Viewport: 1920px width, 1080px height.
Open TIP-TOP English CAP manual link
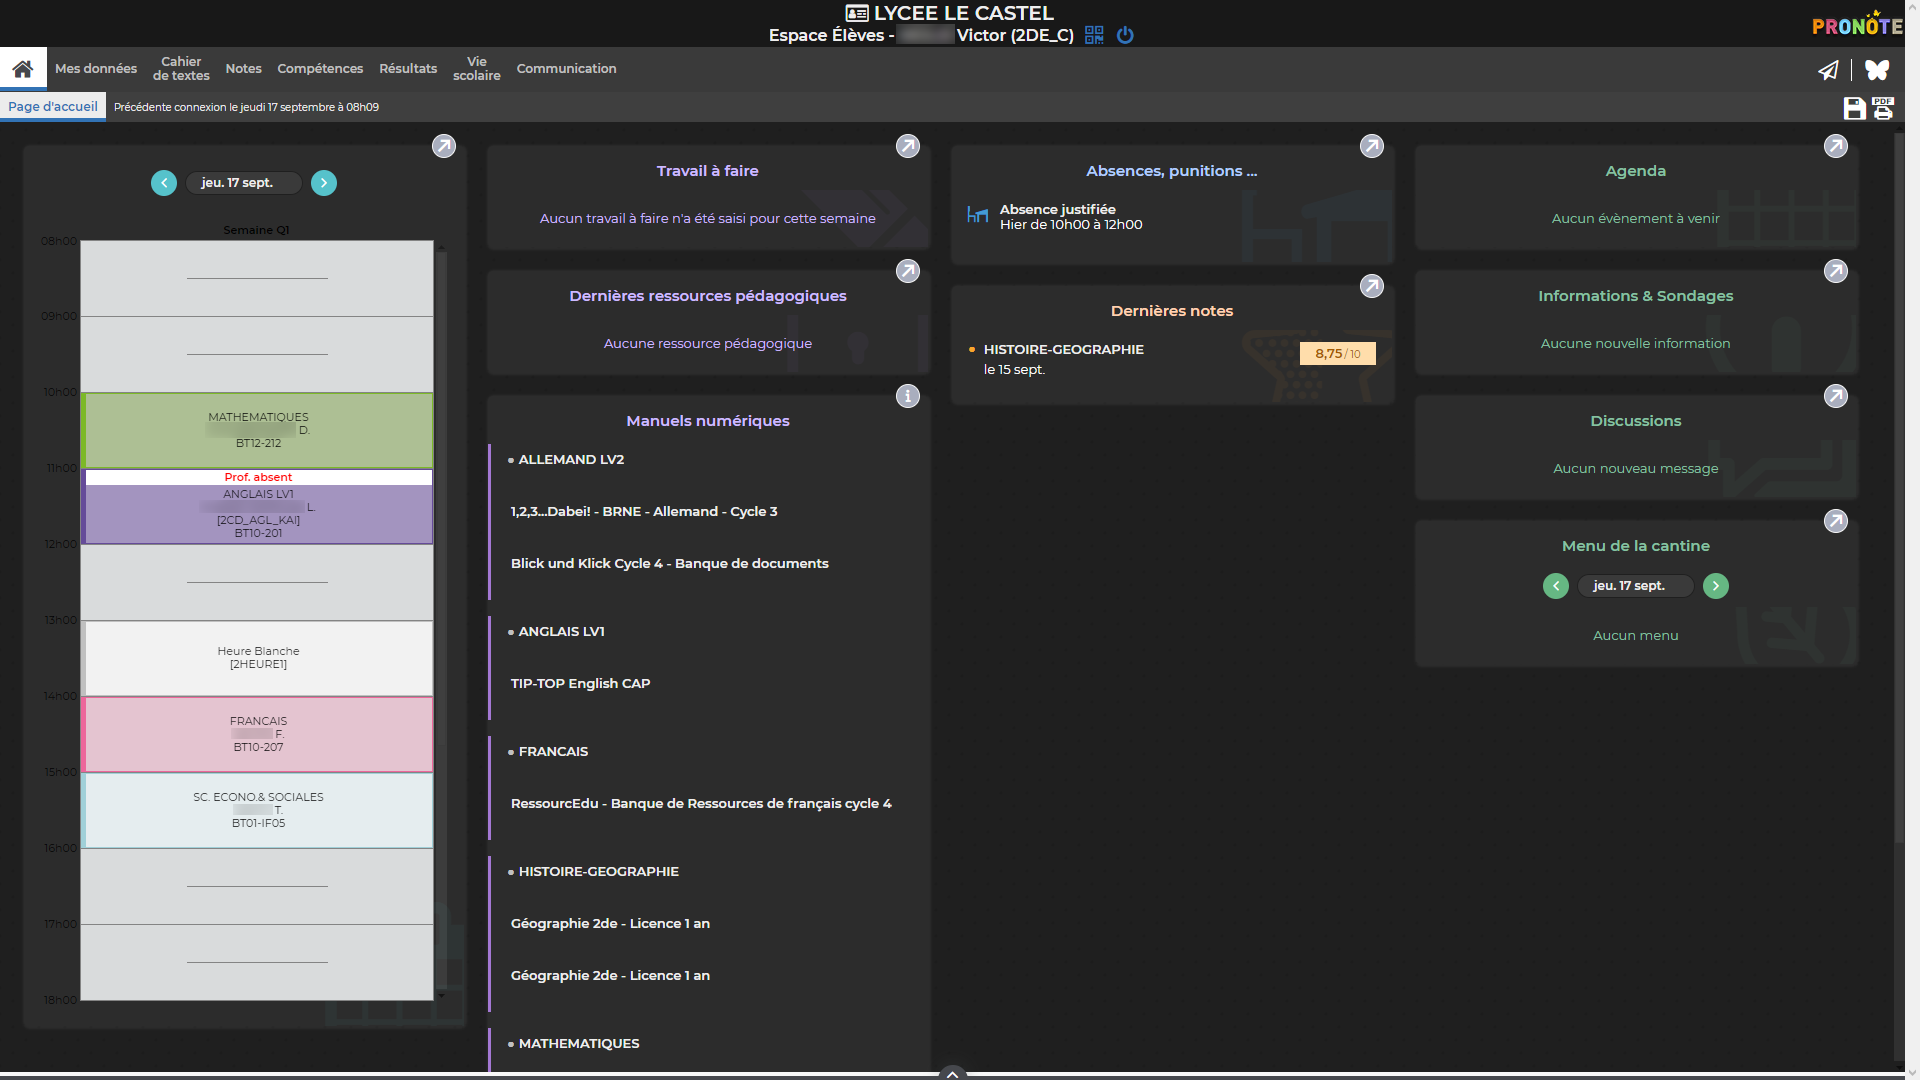pyautogui.click(x=580, y=684)
